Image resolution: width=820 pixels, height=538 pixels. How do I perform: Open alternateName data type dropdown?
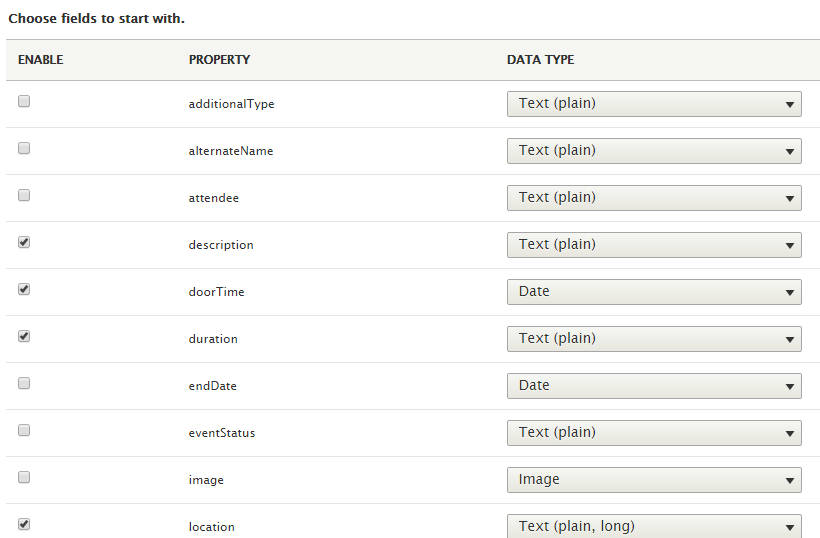654,150
